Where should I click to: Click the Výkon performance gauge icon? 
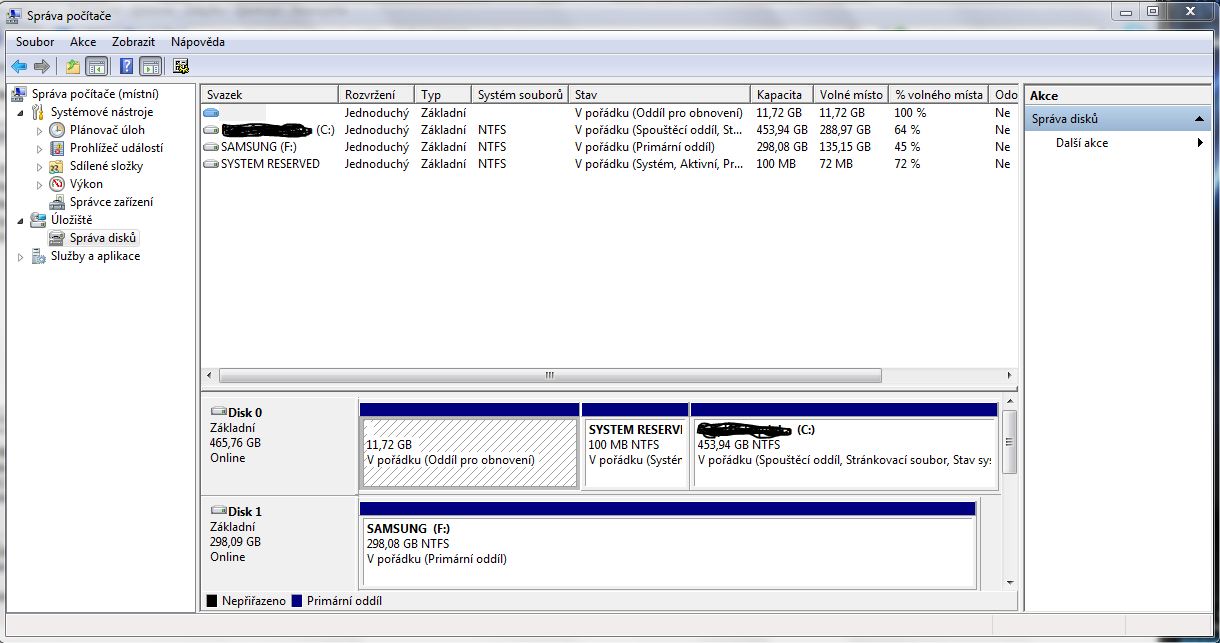click(58, 184)
